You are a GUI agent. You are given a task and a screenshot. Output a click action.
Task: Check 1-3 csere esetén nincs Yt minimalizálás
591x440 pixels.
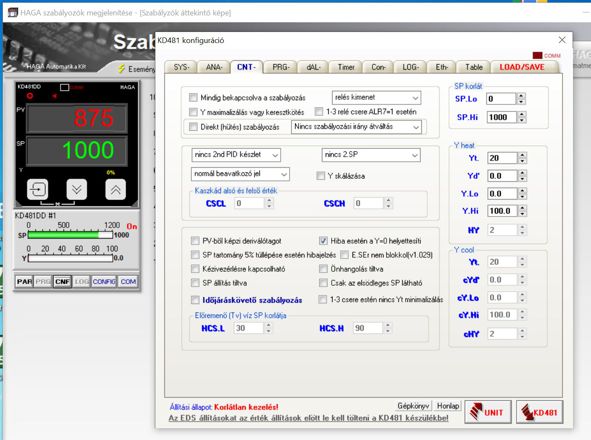tap(323, 299)
